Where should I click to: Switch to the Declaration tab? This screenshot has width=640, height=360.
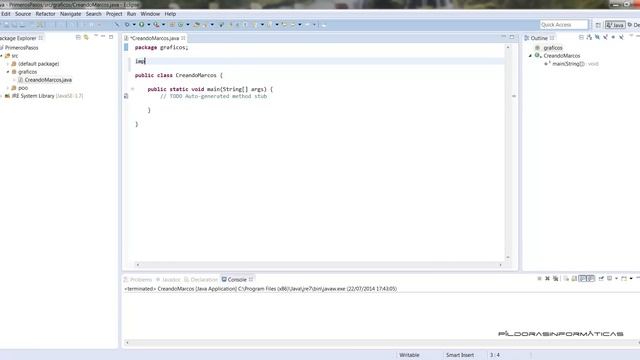tap(200, 280)
